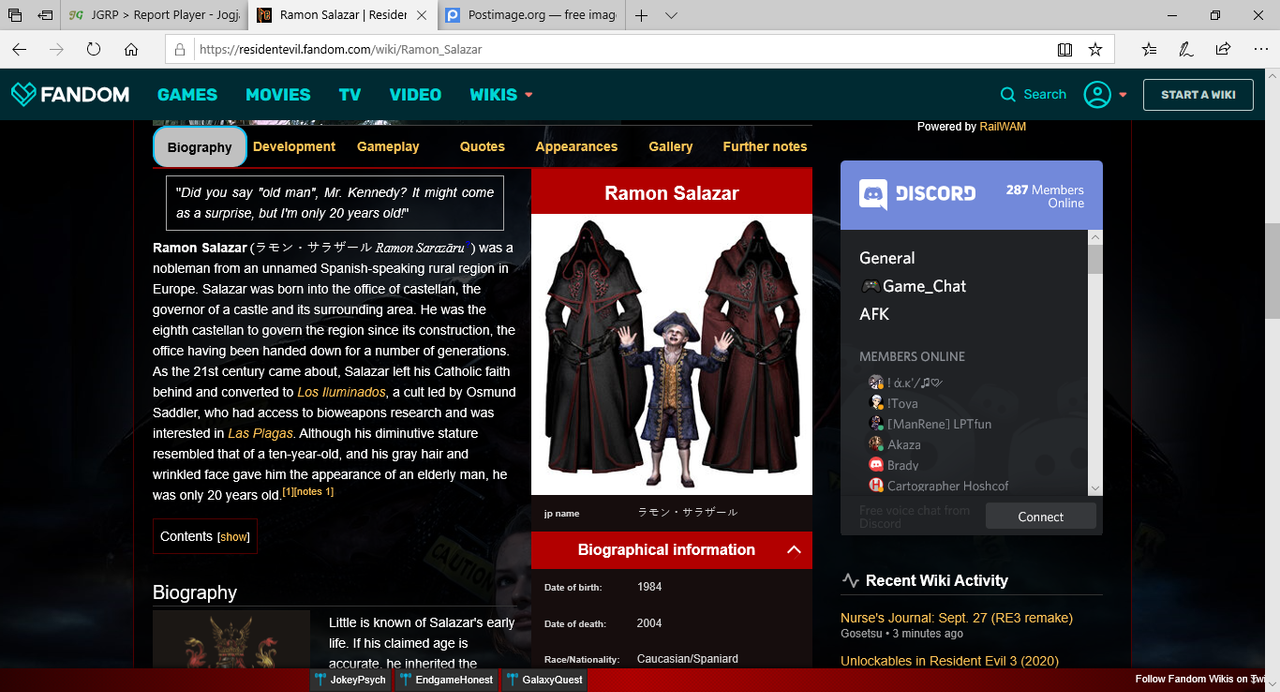This screenshot has width=1280, height=692.
Task: Click Discord widget scrollbar down arrow
Action: tap(1095, 488)
